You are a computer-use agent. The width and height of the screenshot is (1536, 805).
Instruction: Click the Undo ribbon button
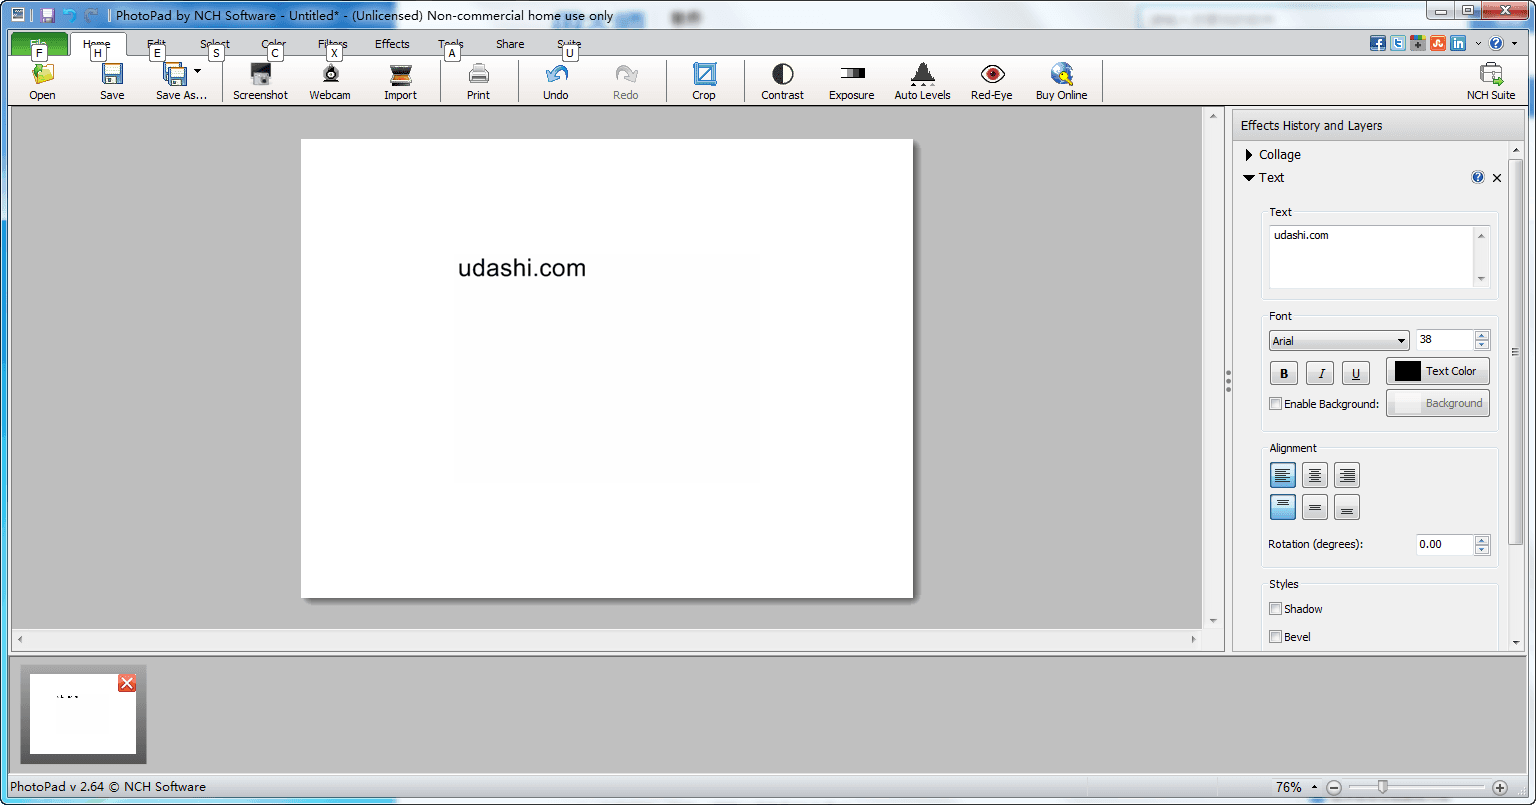[556, 81]
